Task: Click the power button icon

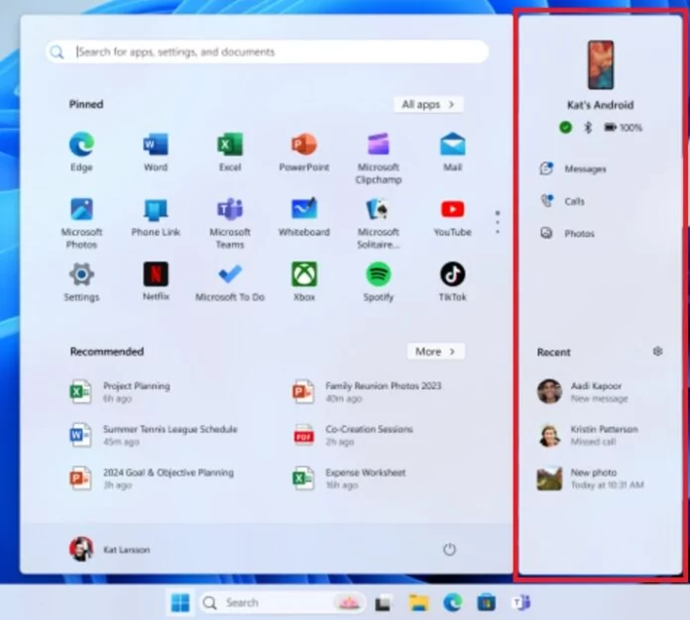Action: [x=449, y=549]
